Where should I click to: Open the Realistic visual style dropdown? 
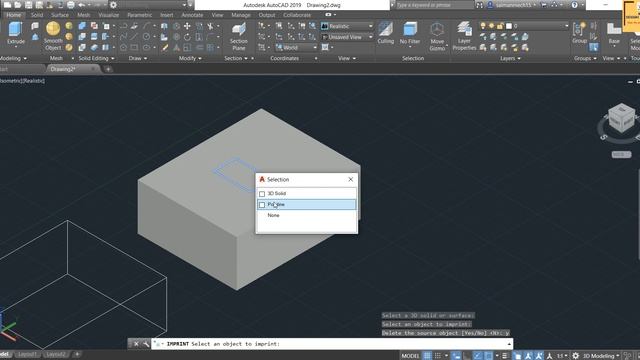347,26
